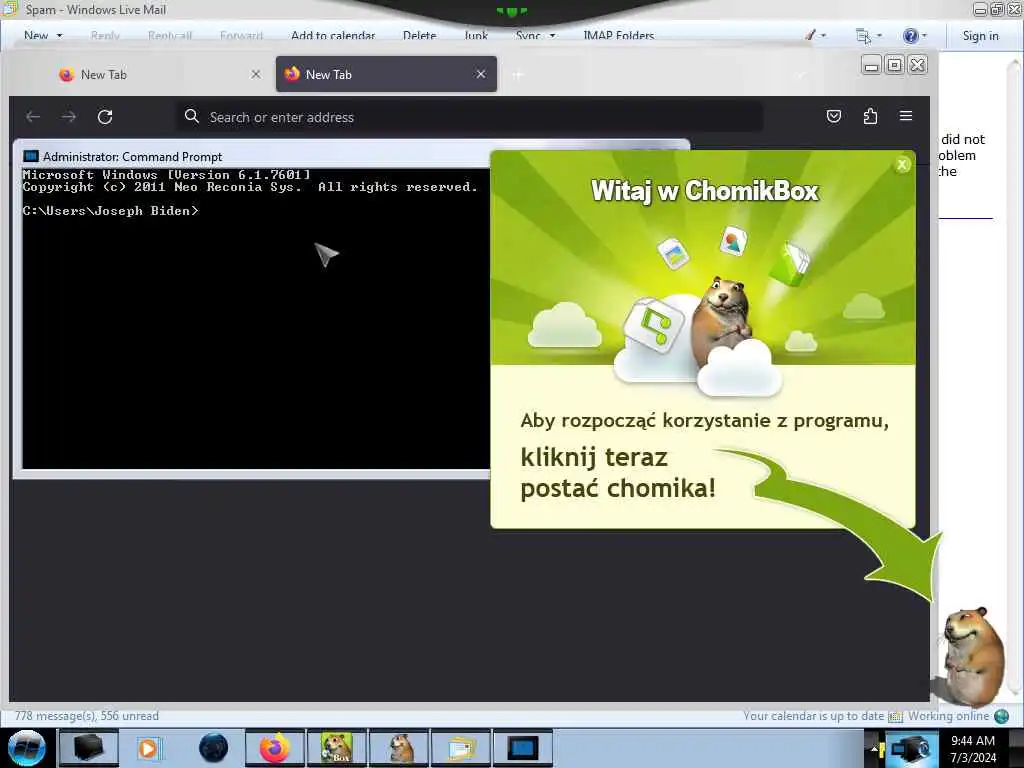Open the ChomikBox taskbar icon
1024x768 pixels.
[x=336, y=748]
